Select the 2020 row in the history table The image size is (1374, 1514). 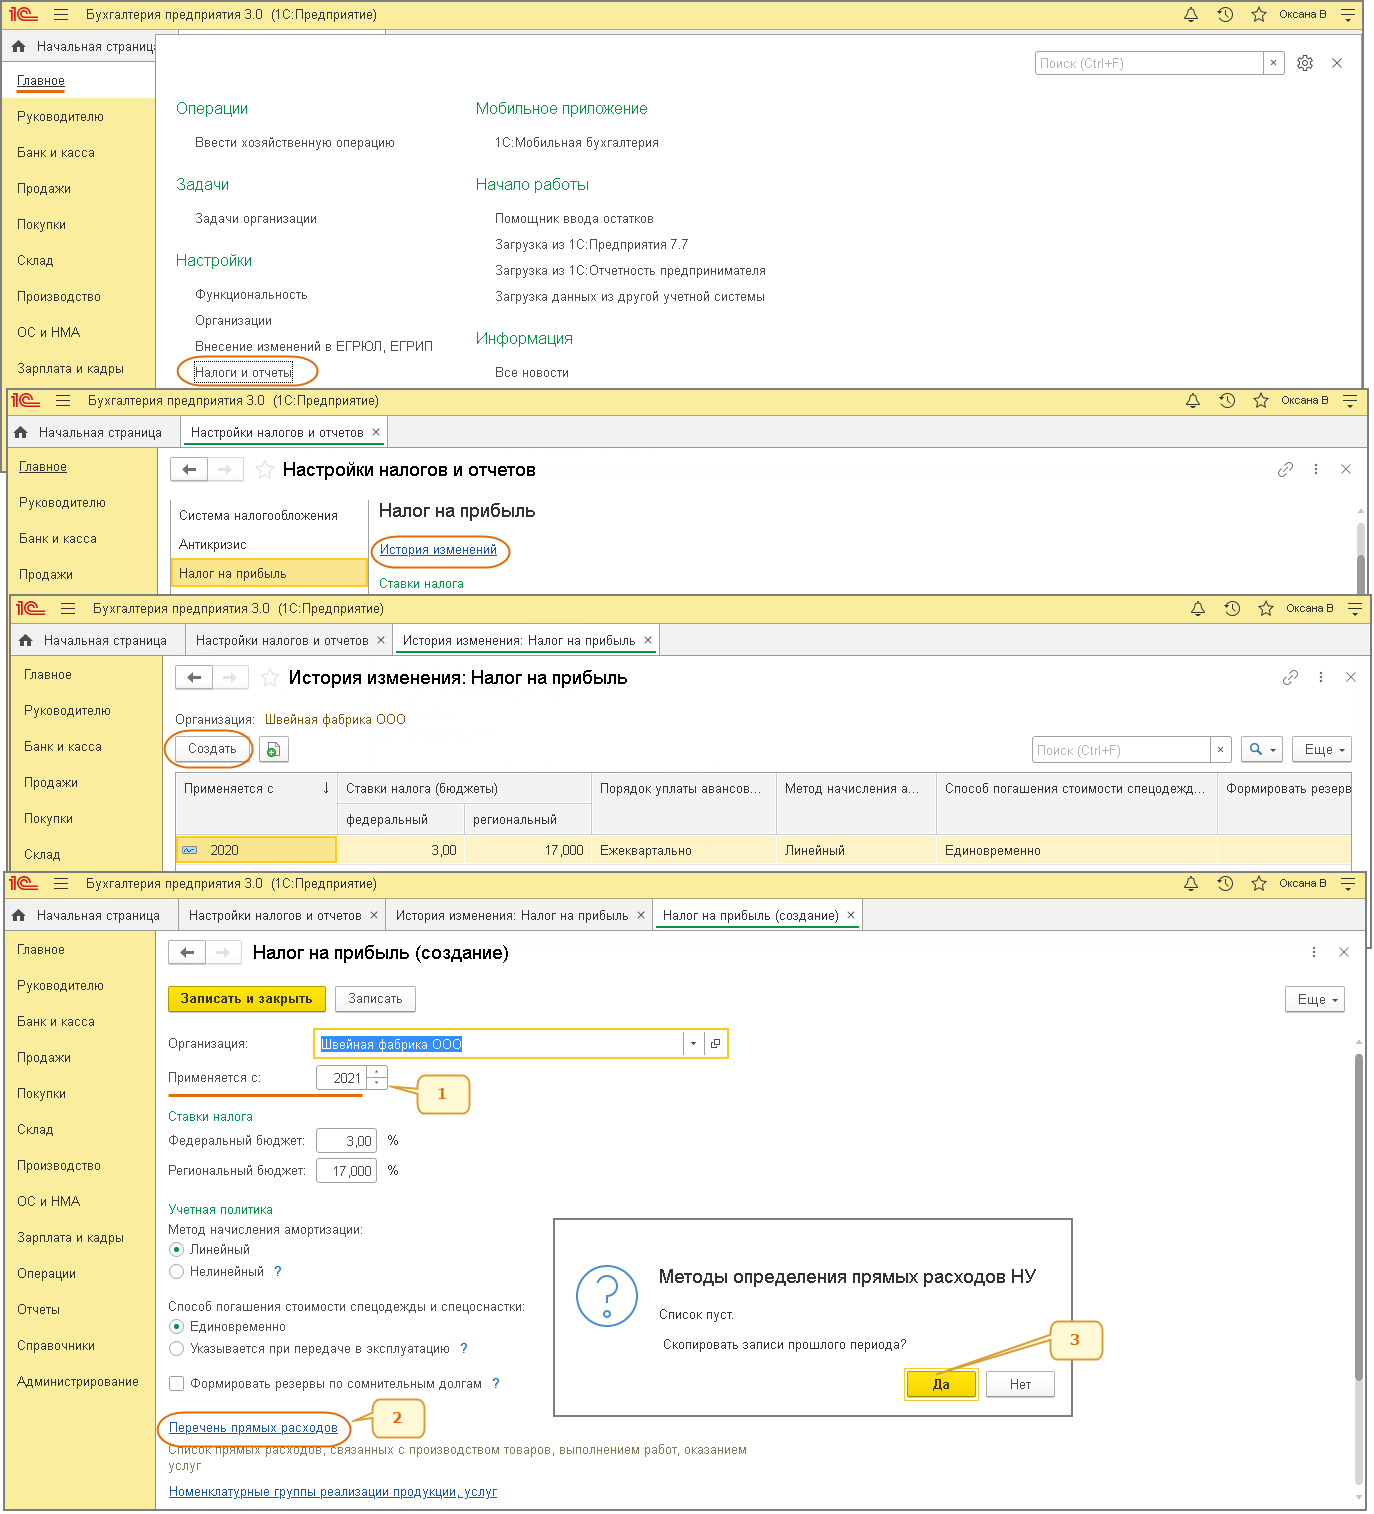click(763, 850)
